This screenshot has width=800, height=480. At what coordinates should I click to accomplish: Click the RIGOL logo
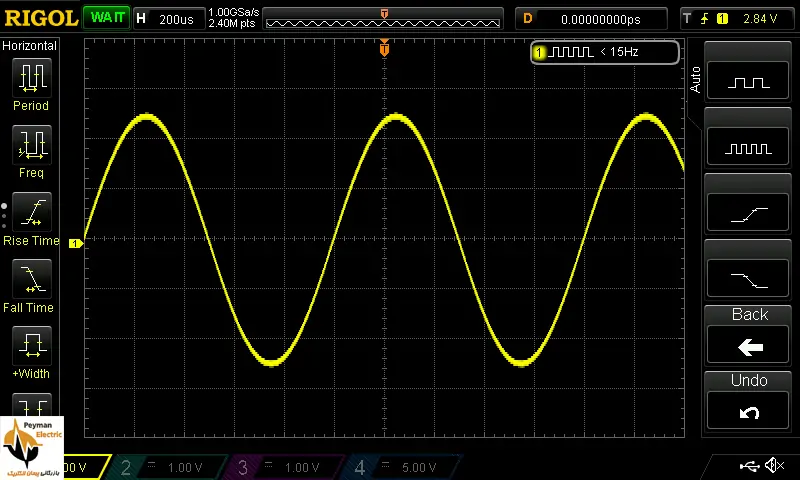coord(41,18)
